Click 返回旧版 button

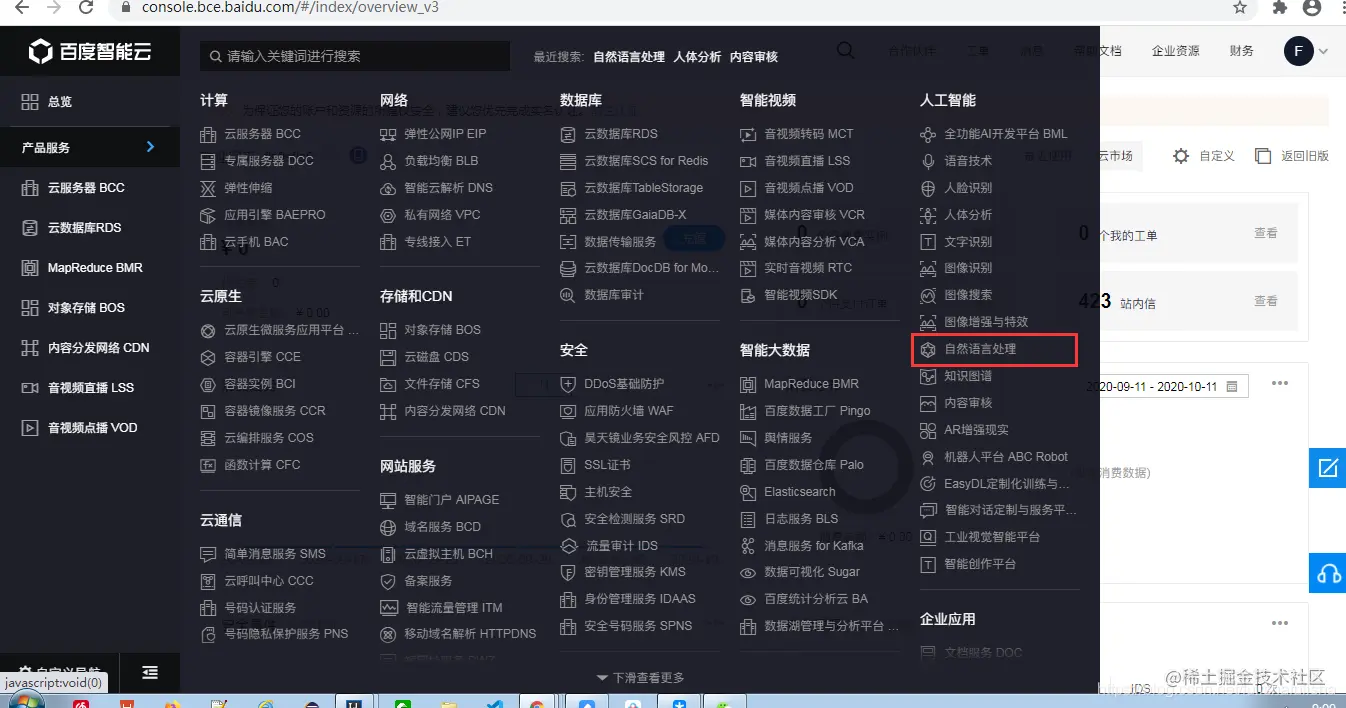click(x=1292, y=156)
